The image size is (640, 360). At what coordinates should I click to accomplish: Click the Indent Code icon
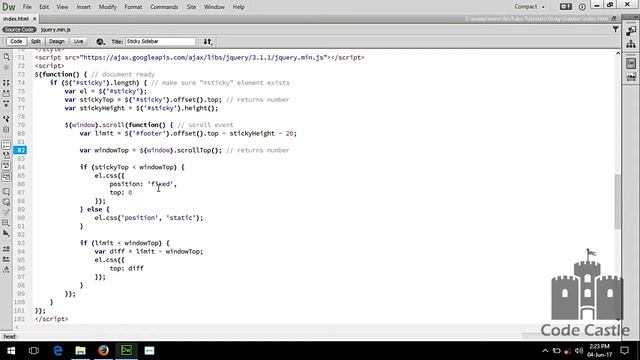[x=6, y=249]
